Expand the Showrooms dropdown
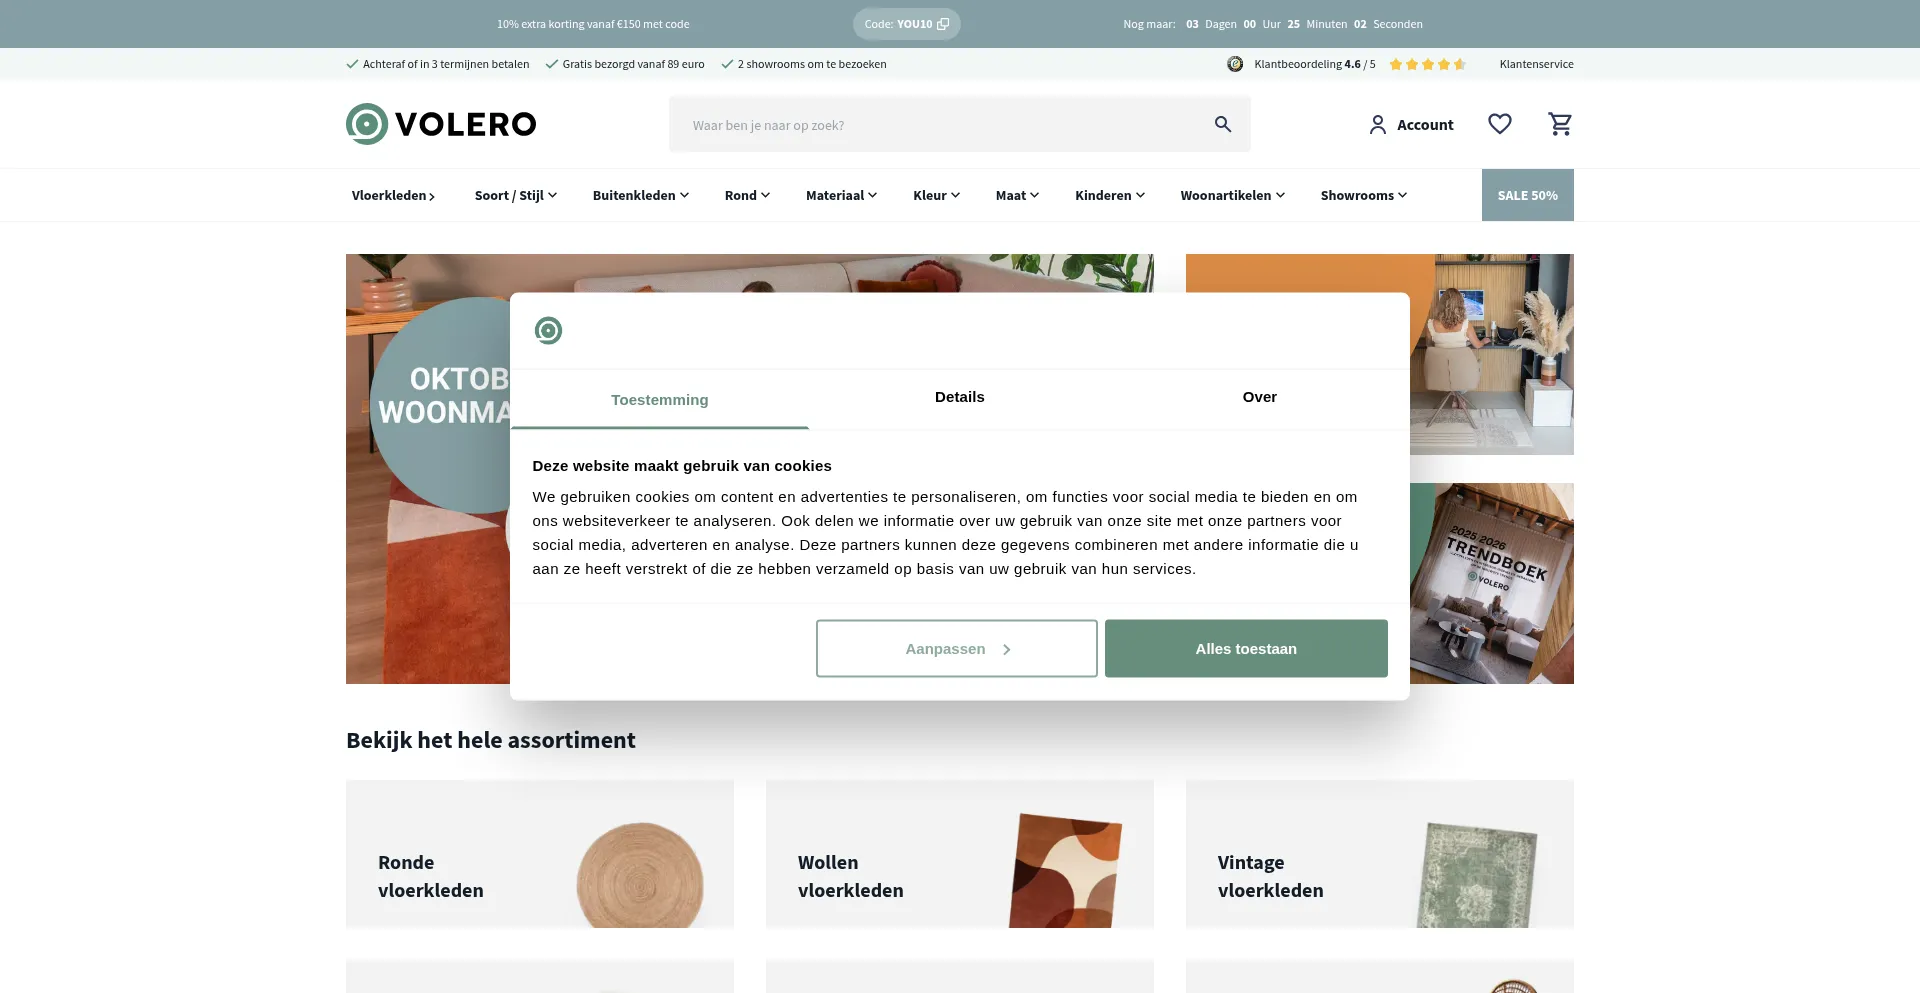Viewport: 1920px width, 993px height. click(1363, 195)
